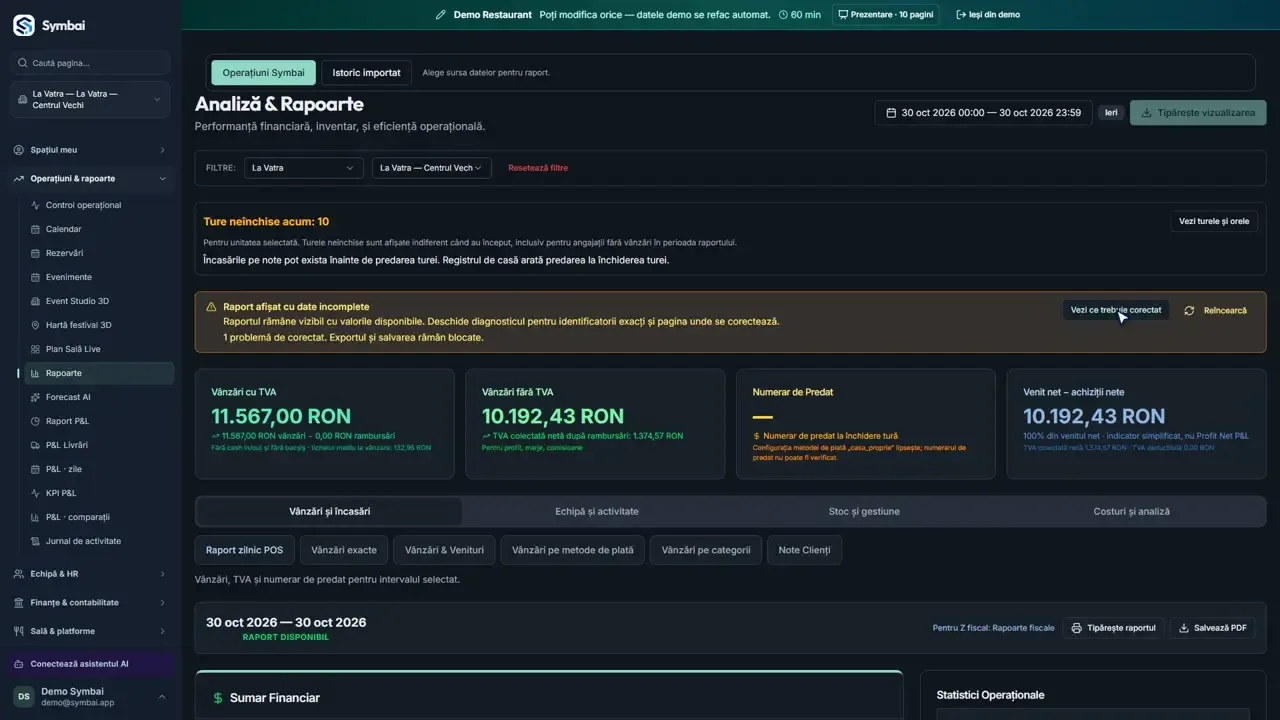Open the 30 oct 2026 date range picker

click(x=983, y=113)
